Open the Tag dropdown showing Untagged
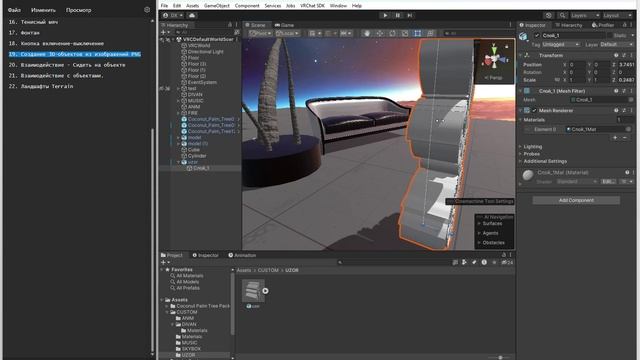 (561, 44)
